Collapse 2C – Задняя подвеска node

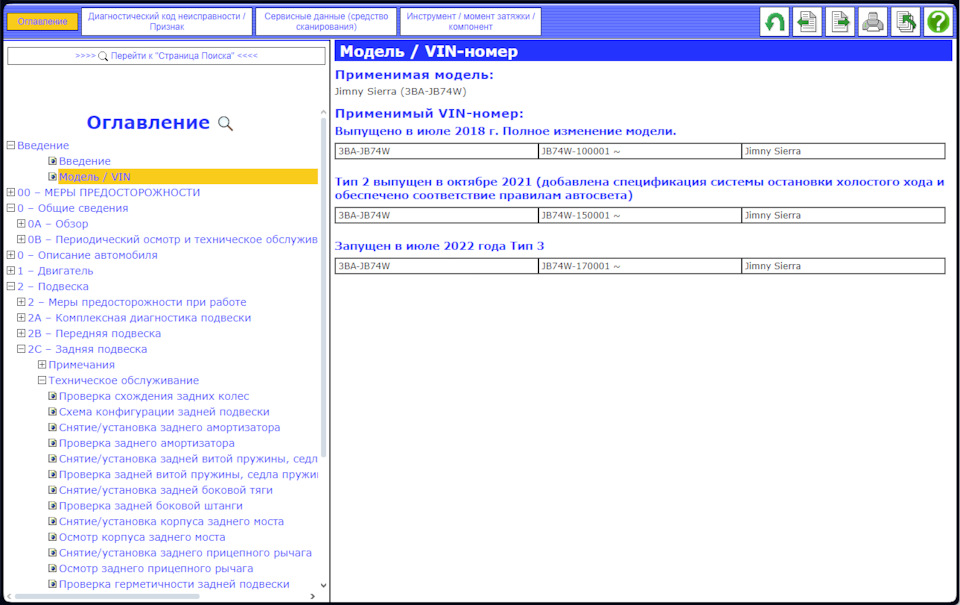(x=21, y=349)
